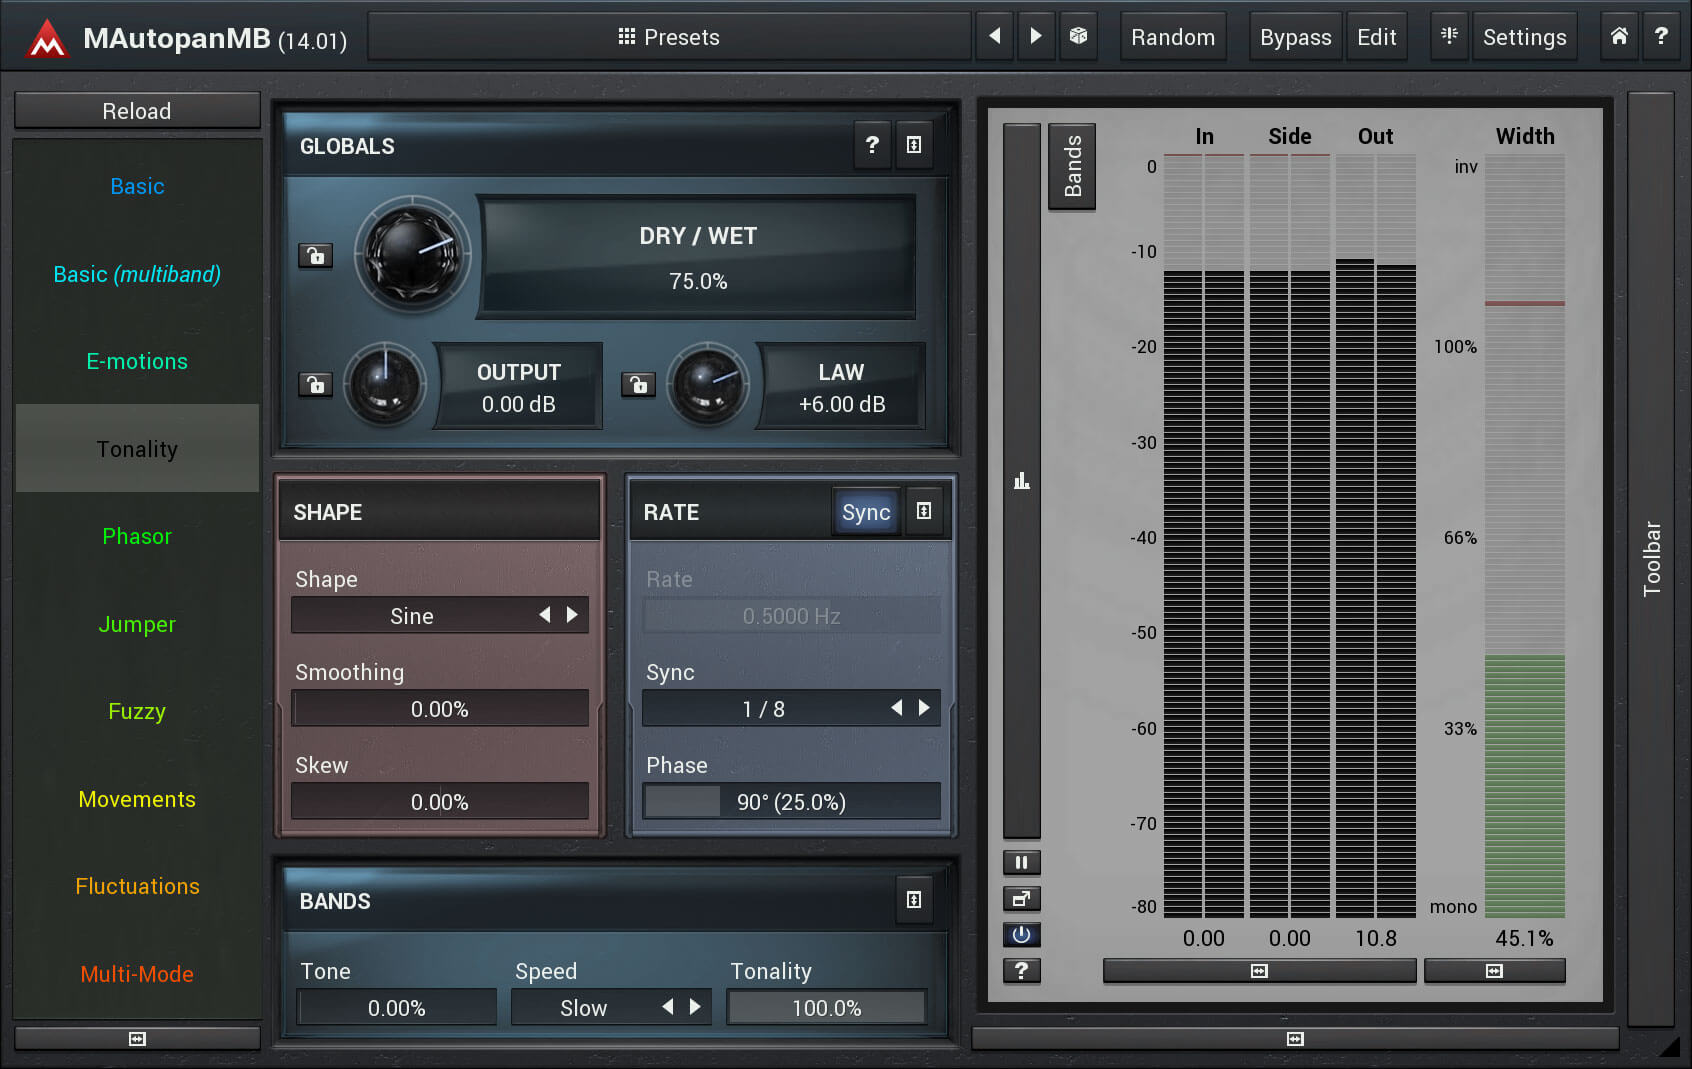Click the Random button
The height and width of the screenshot is (1069, 1692).
pos(1173,37)
